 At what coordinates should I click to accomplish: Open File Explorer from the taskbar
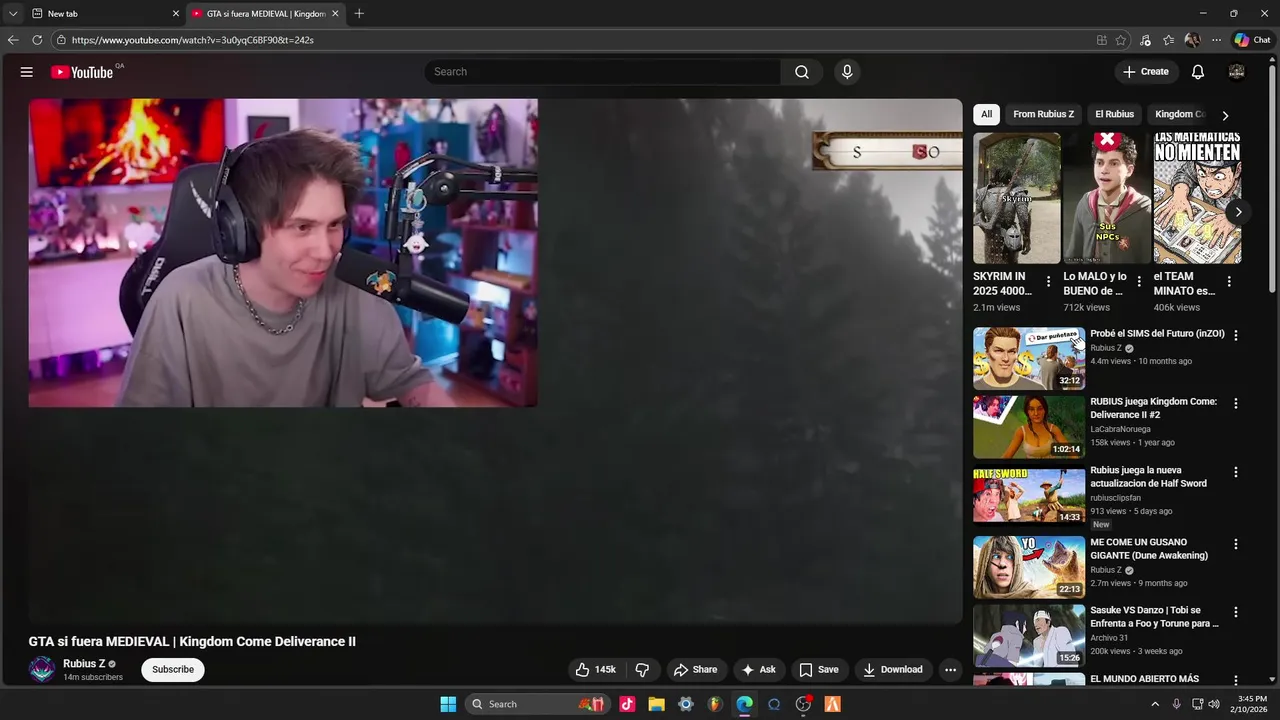(x=656, y=704)
